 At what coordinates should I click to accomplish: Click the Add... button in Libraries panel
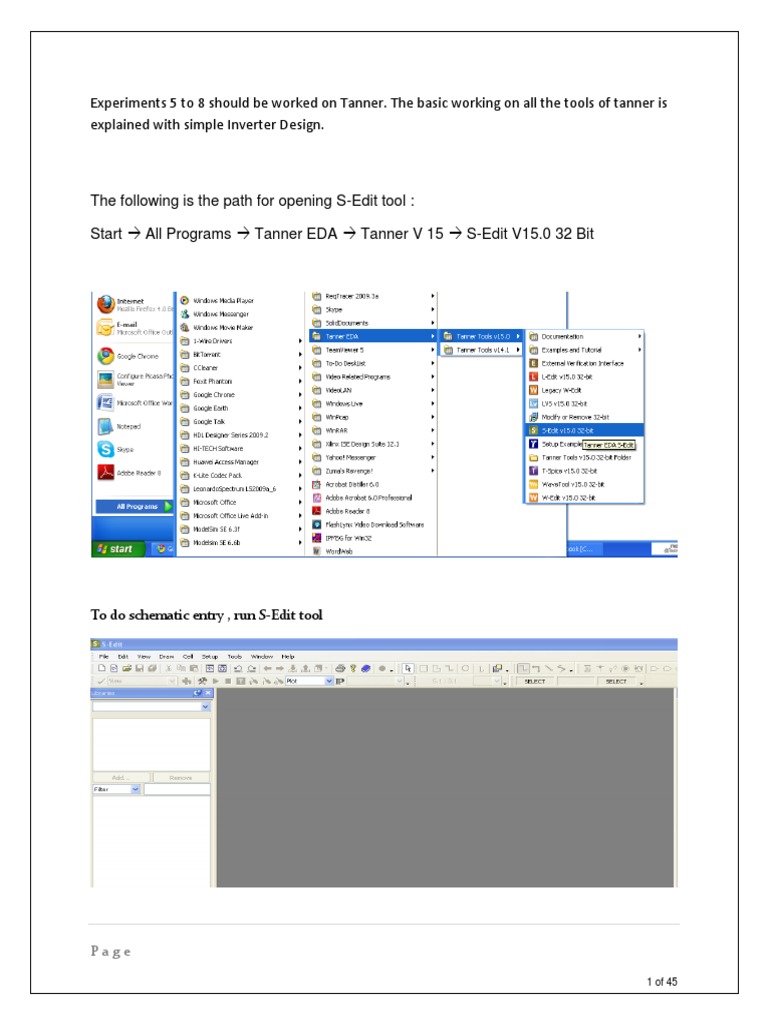tap(120, 777)
